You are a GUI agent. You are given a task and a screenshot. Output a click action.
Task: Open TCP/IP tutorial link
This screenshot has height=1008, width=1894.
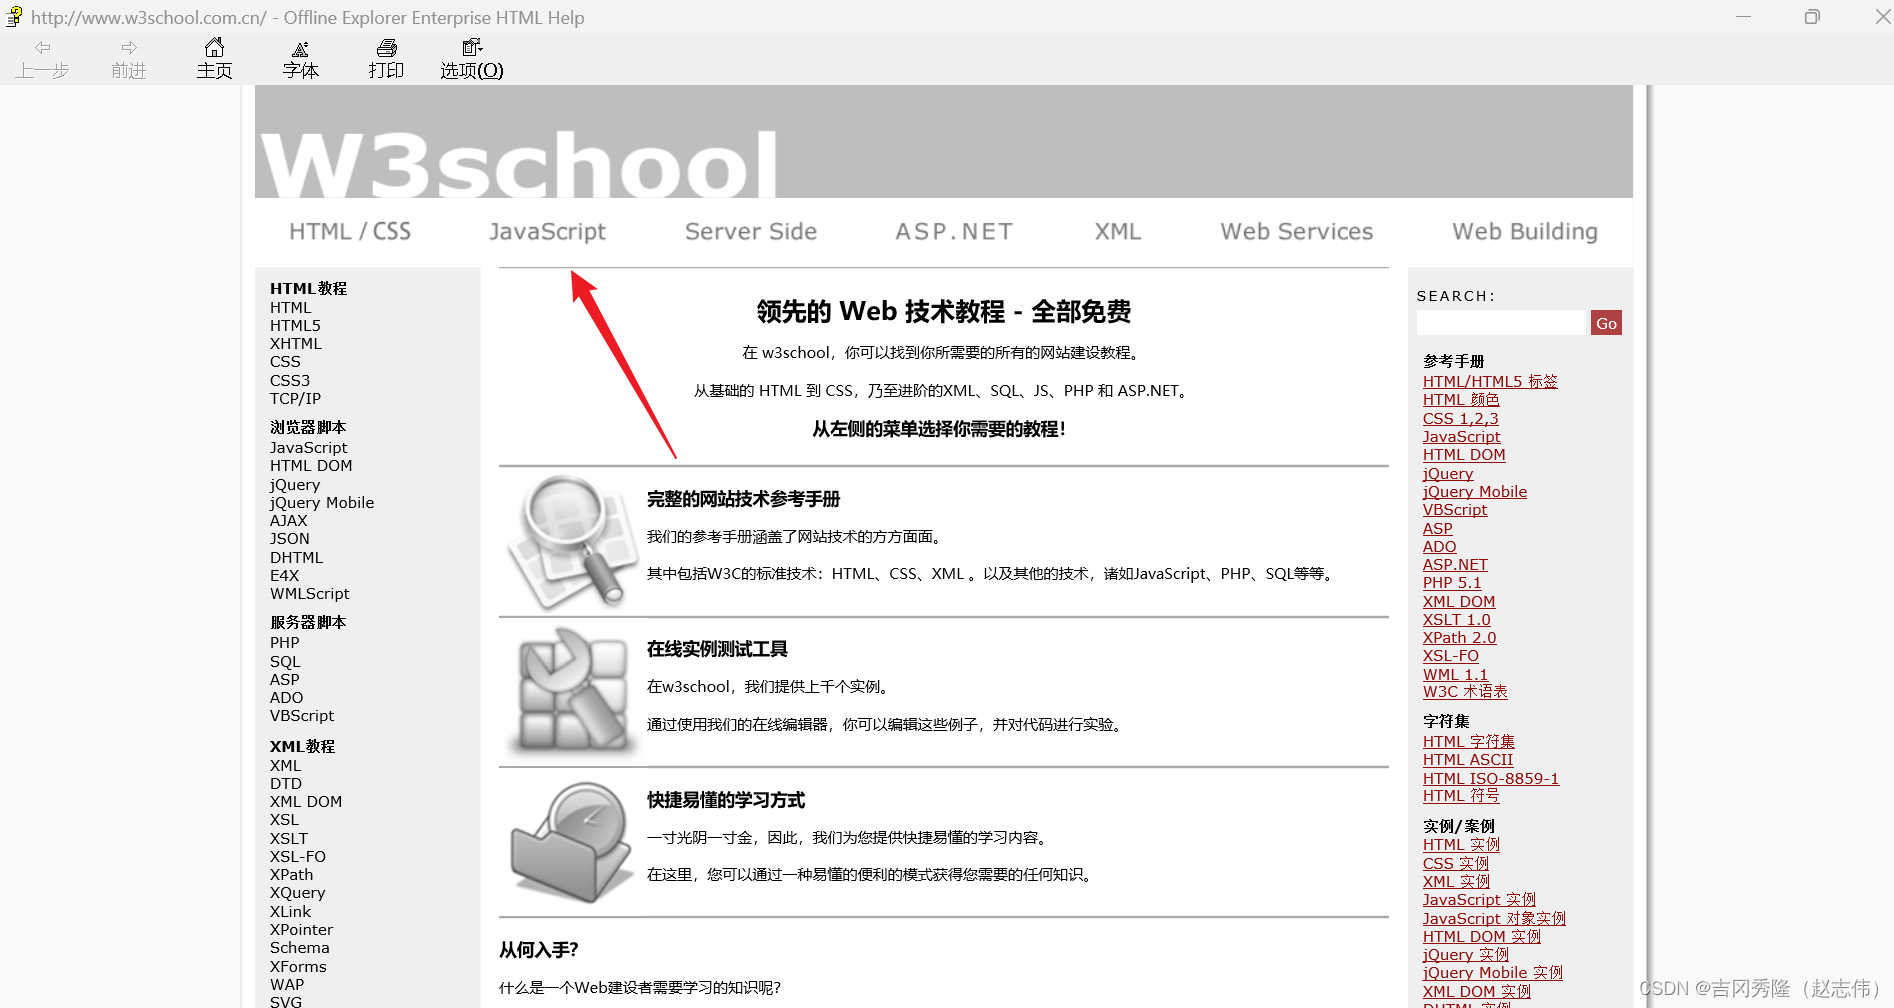295,399
